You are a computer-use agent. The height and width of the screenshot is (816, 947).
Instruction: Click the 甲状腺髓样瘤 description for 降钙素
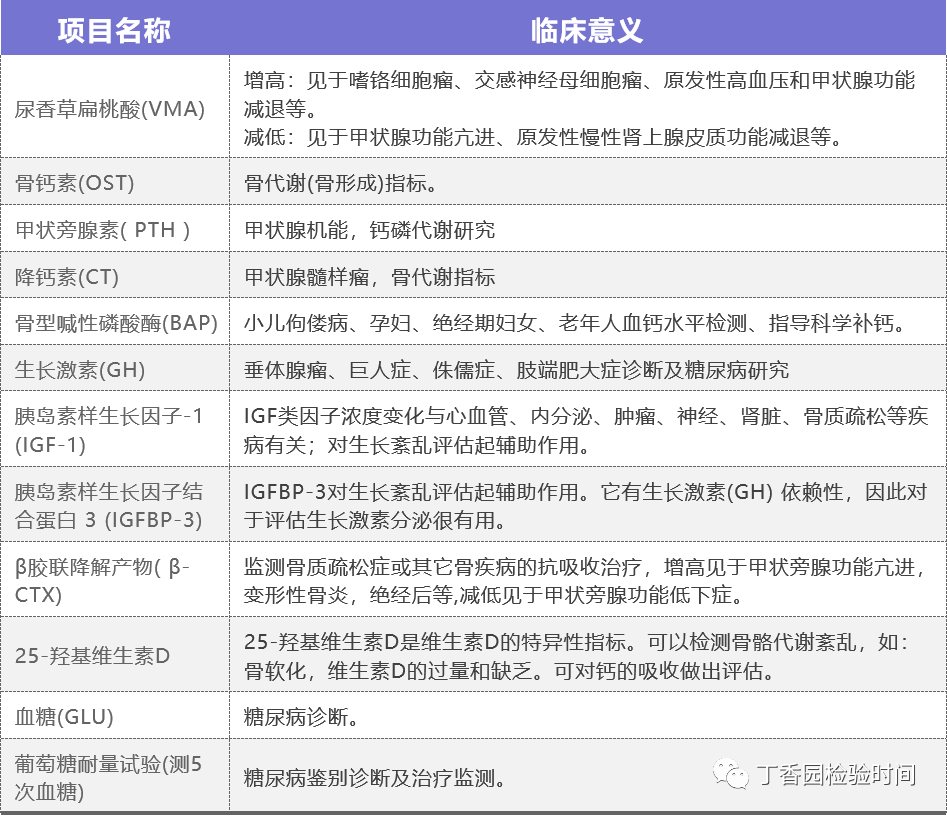coord(370,277)
